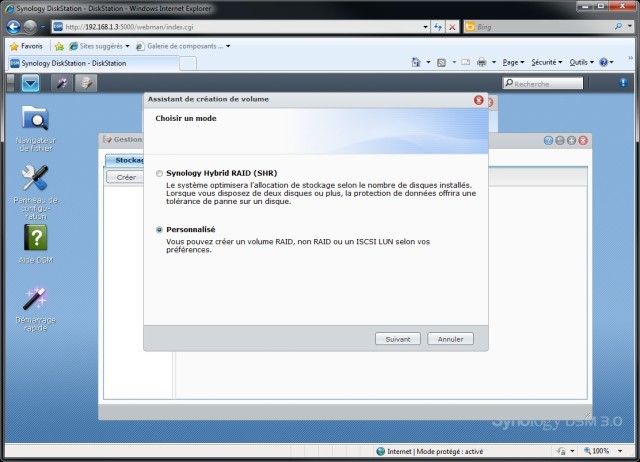Open the Navigateur de fichier desktop icon
Image resolution: width=640 pixels, height=462 pixels.
click(36, 128)
